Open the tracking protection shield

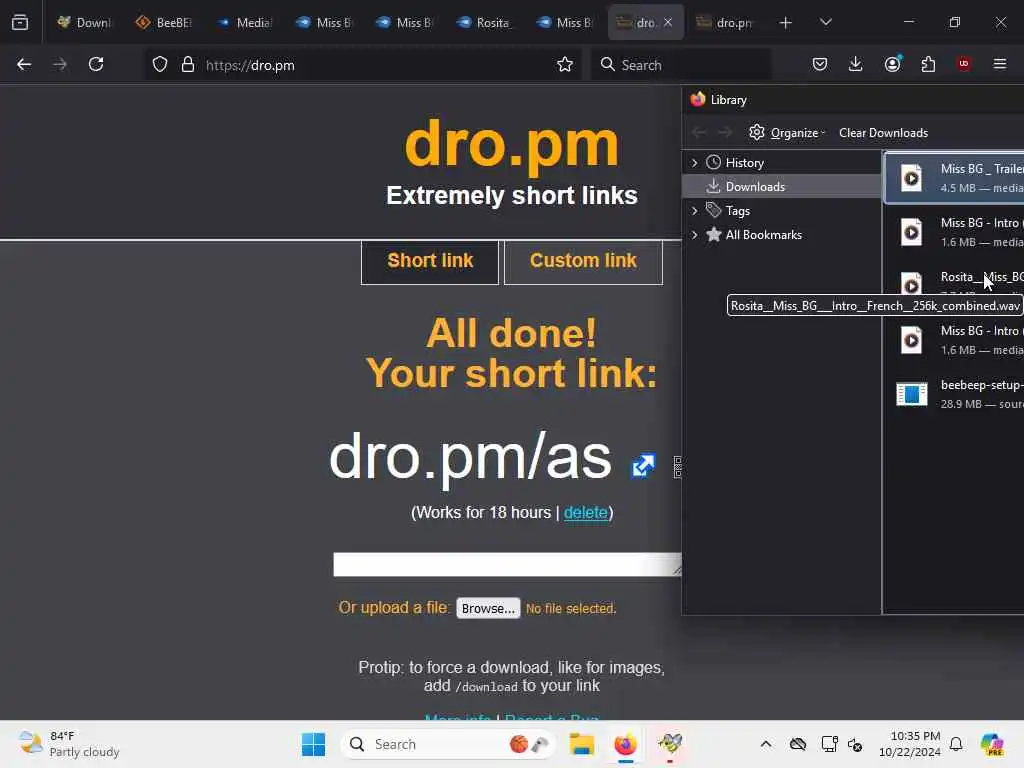click(160, 65)
